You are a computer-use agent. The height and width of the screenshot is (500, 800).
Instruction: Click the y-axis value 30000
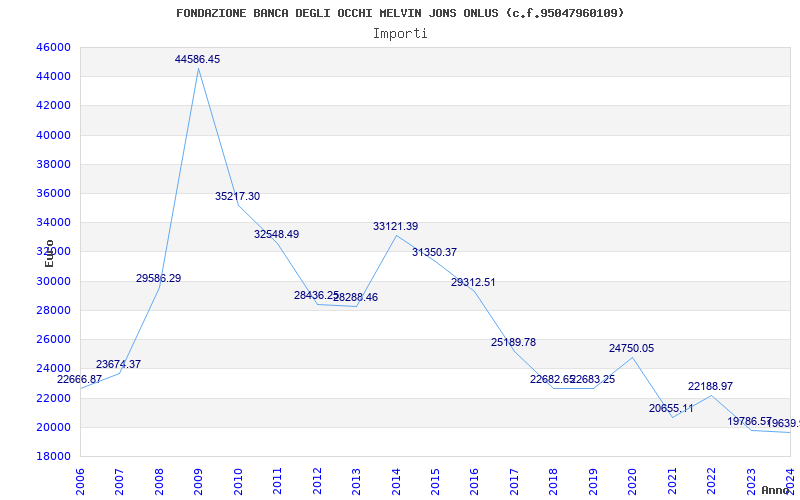point(53,281)
